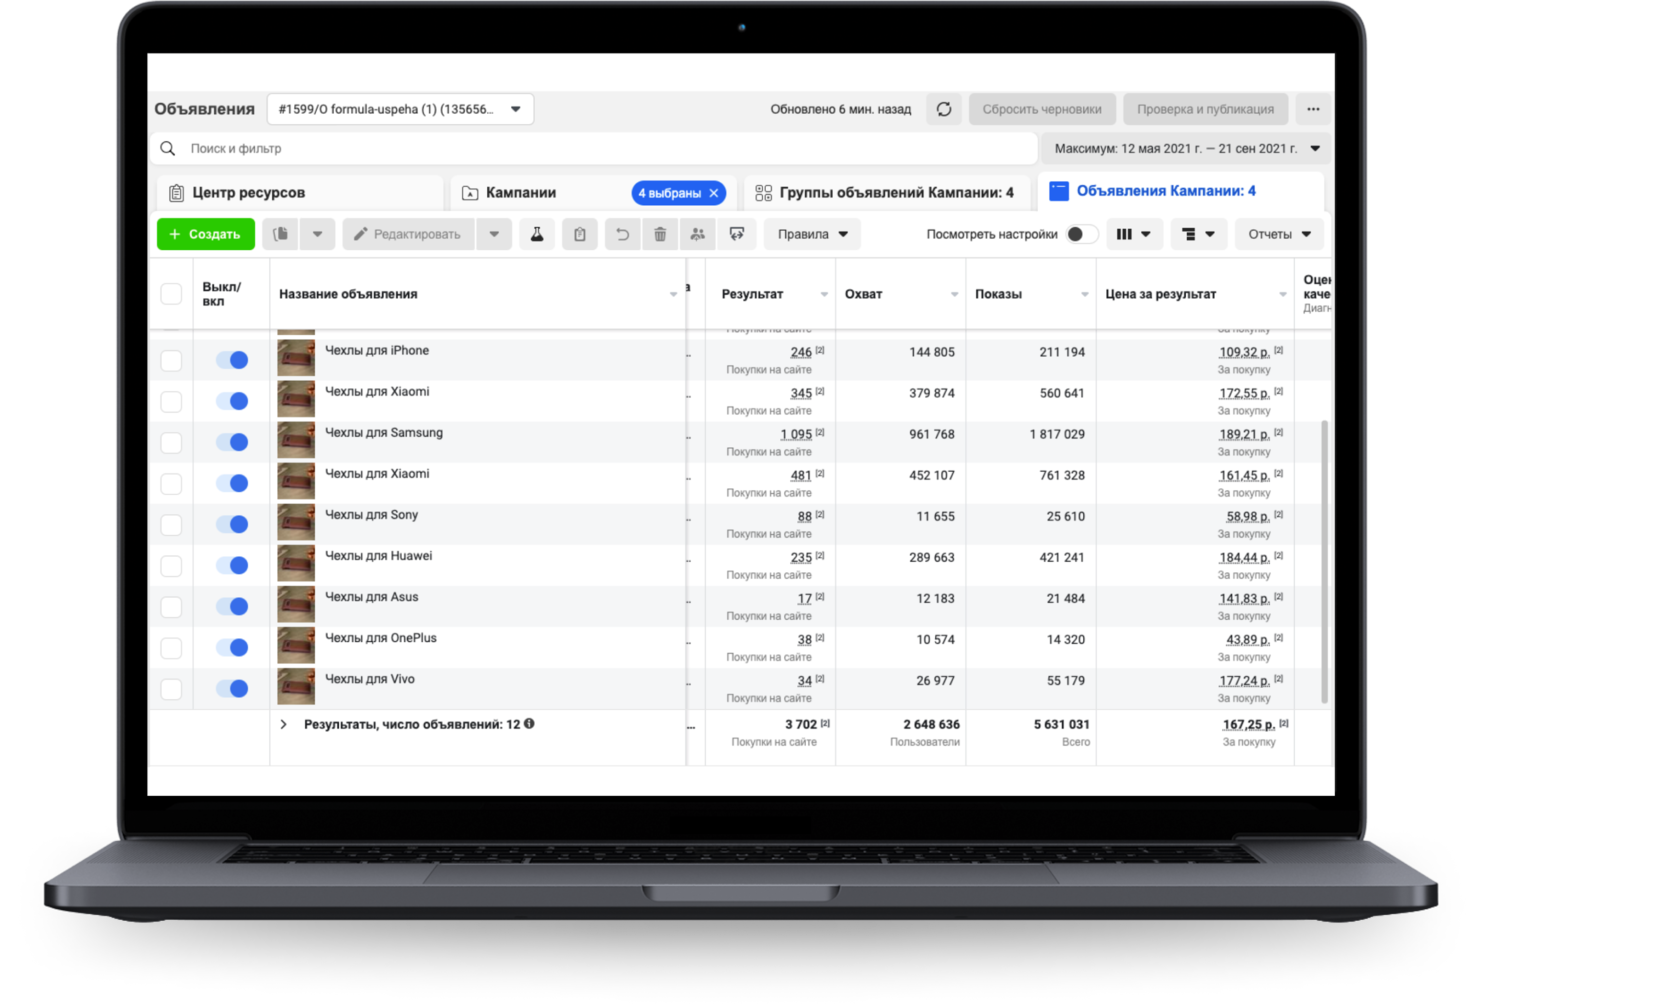Image resolution: width=1680 pixels, height=1007 pixels.
Task: Open the Отчеты dropdown
Action: pyautogui.click(x=1279, y=234)
